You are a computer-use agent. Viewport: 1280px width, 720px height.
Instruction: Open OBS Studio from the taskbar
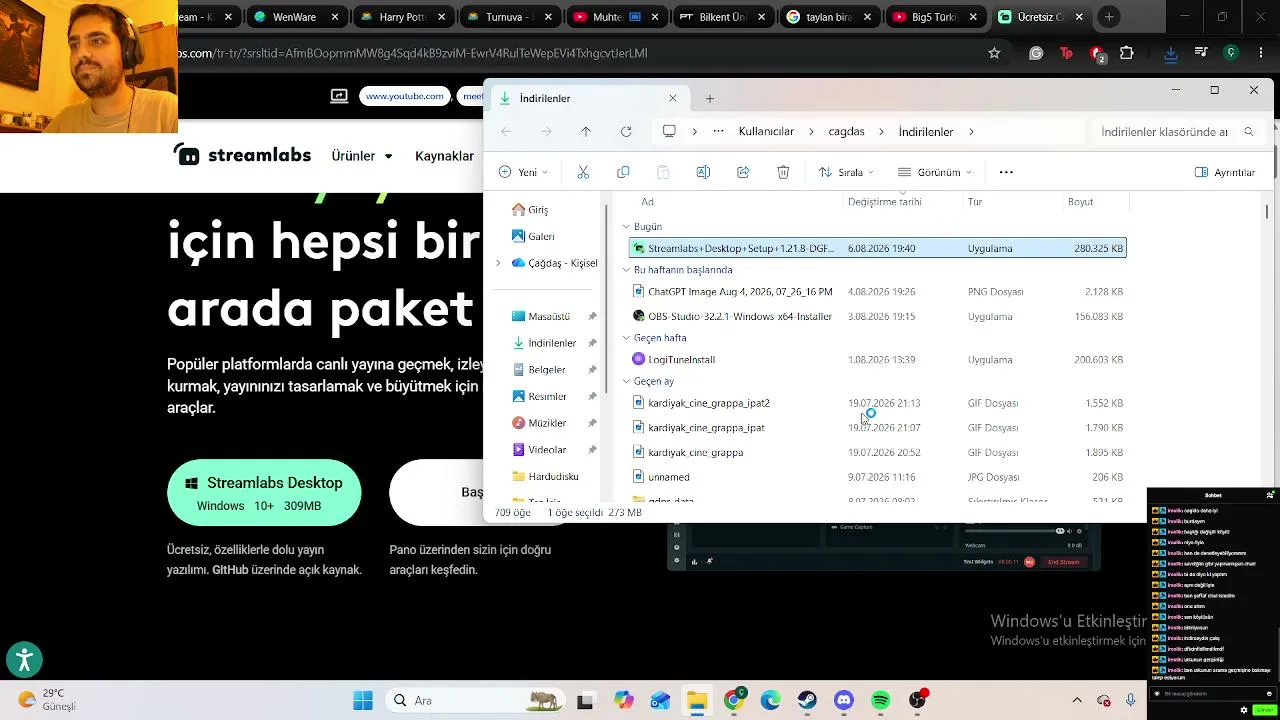point(918,700)
